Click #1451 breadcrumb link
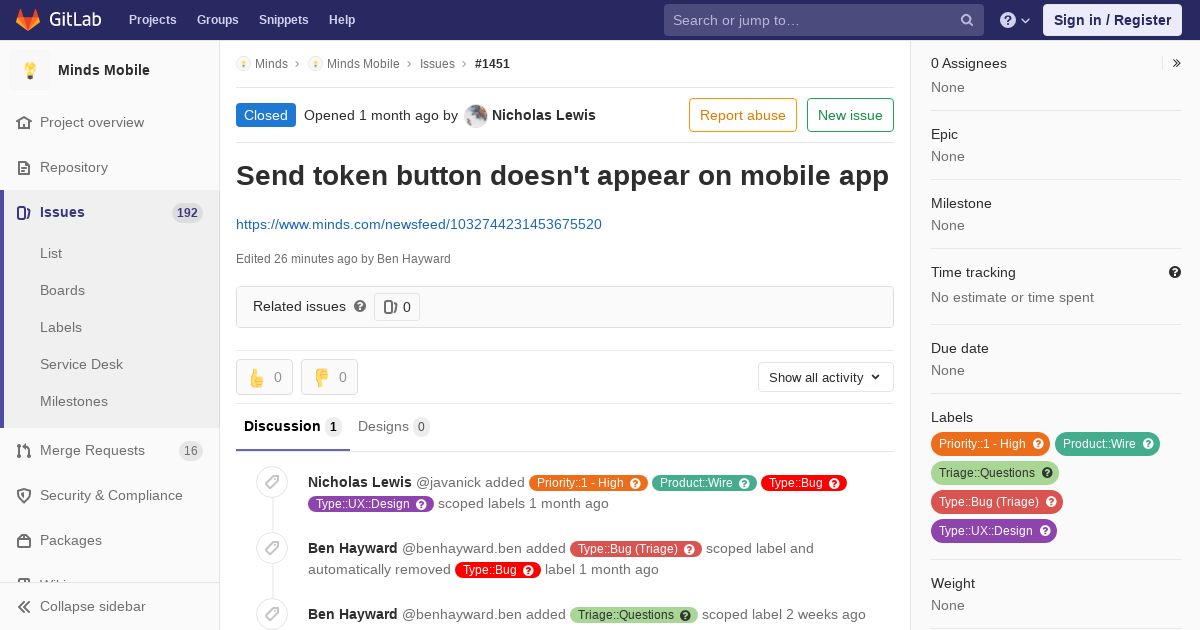 tap(492, 63)
